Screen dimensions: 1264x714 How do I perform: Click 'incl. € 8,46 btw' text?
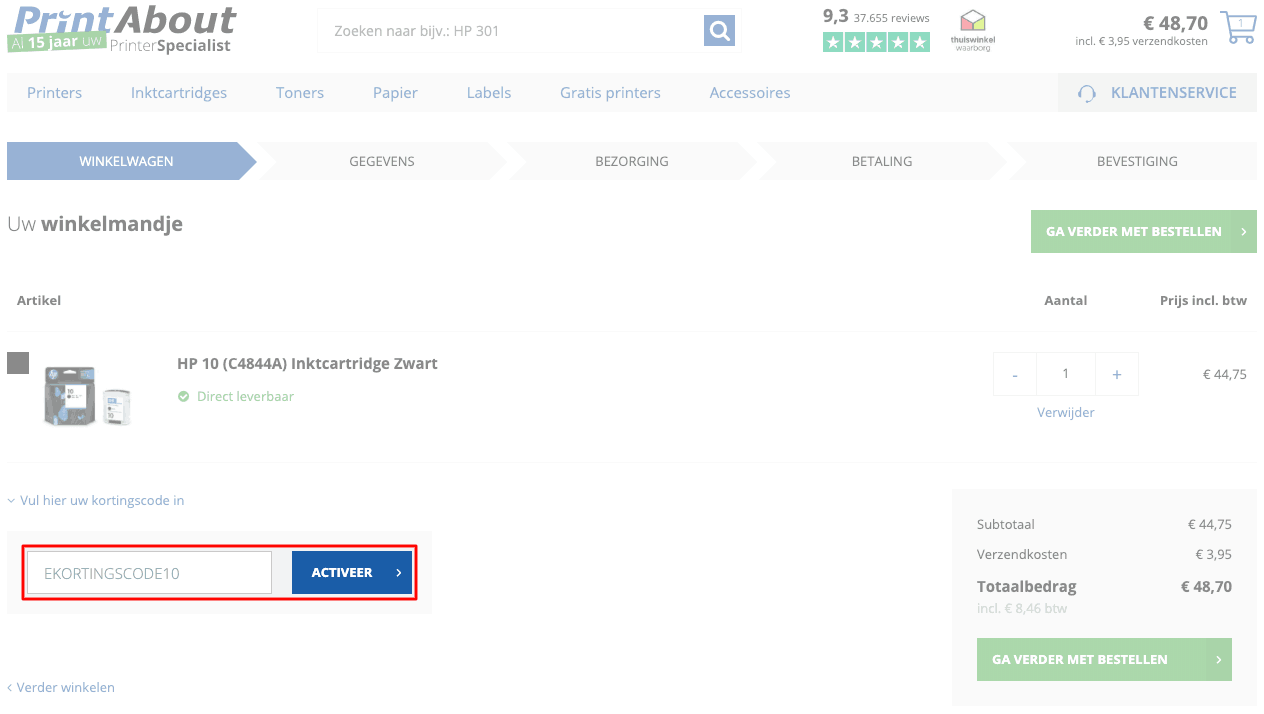click(x=1021, y=608)
